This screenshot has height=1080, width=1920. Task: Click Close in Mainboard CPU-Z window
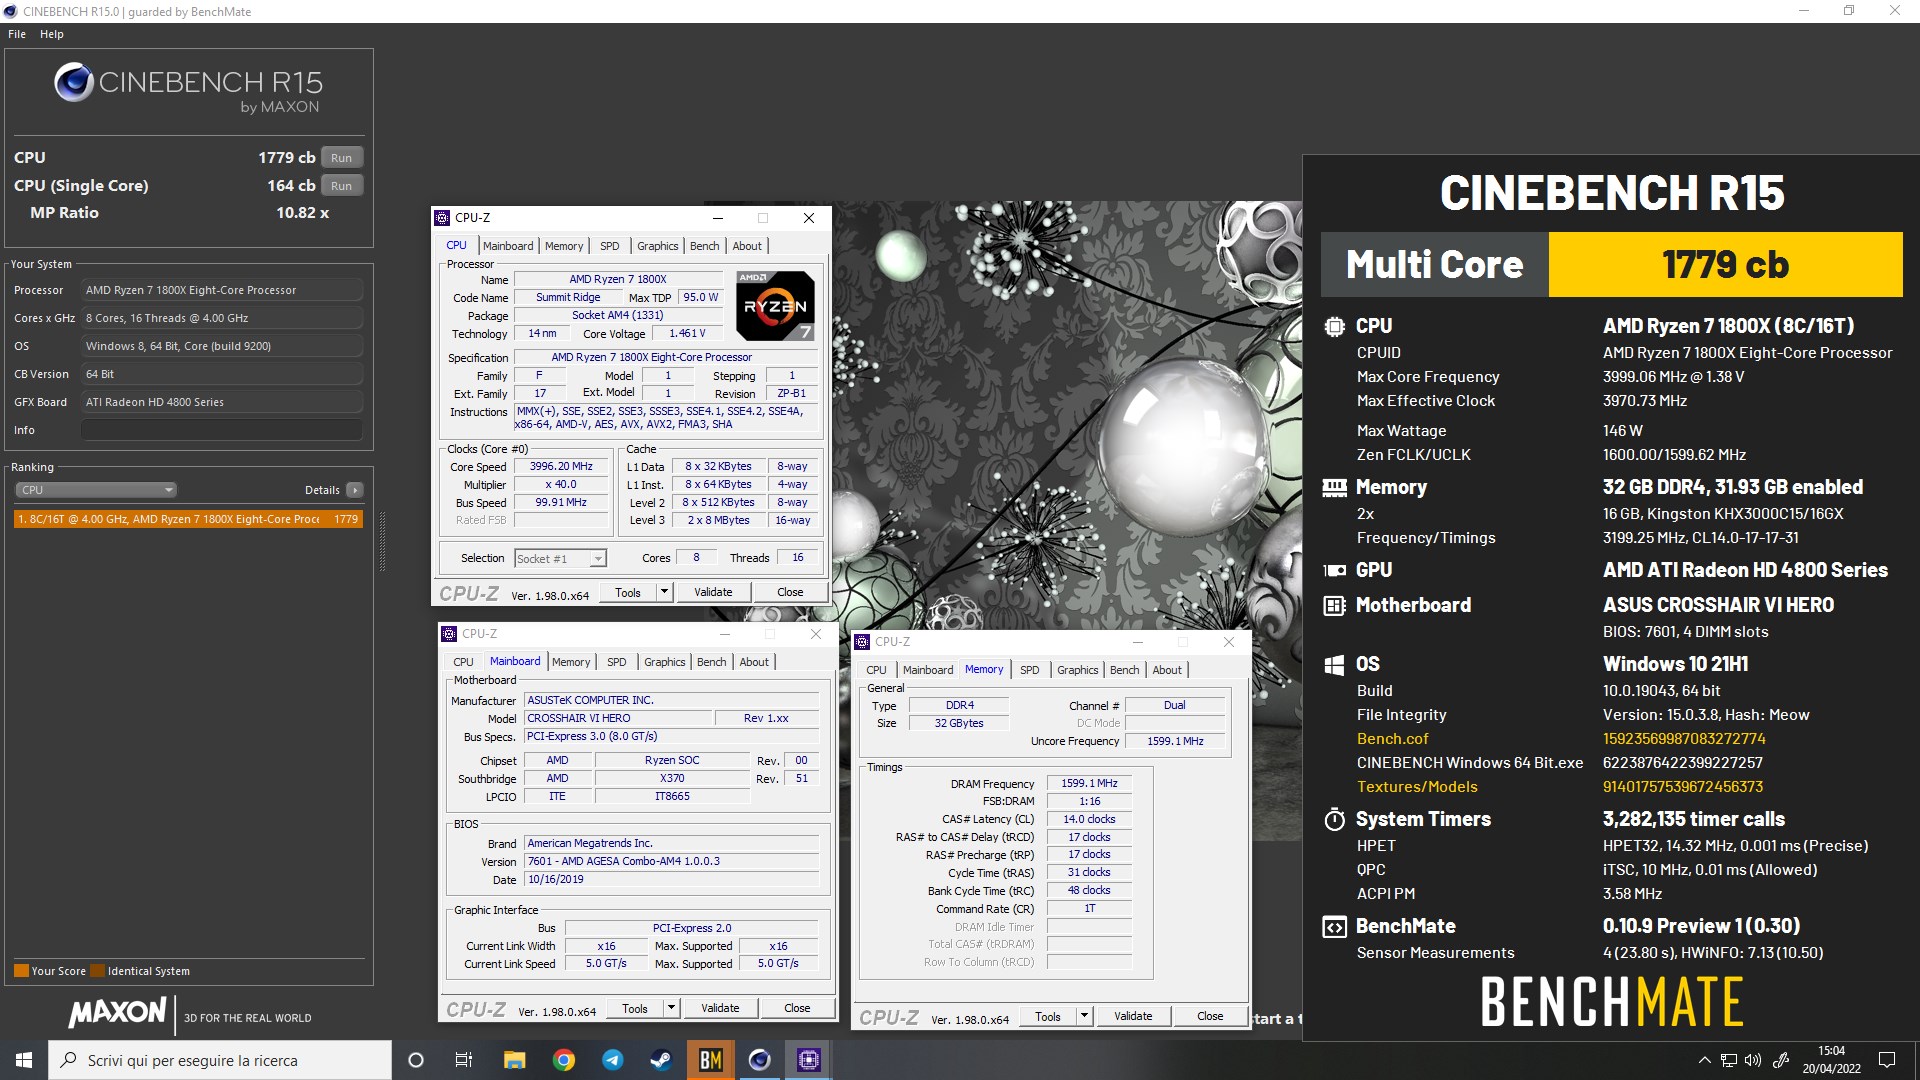click(797, 1008)
